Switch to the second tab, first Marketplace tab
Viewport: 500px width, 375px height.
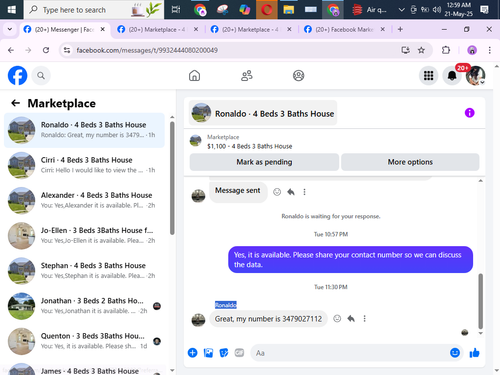tap(157, 30)
